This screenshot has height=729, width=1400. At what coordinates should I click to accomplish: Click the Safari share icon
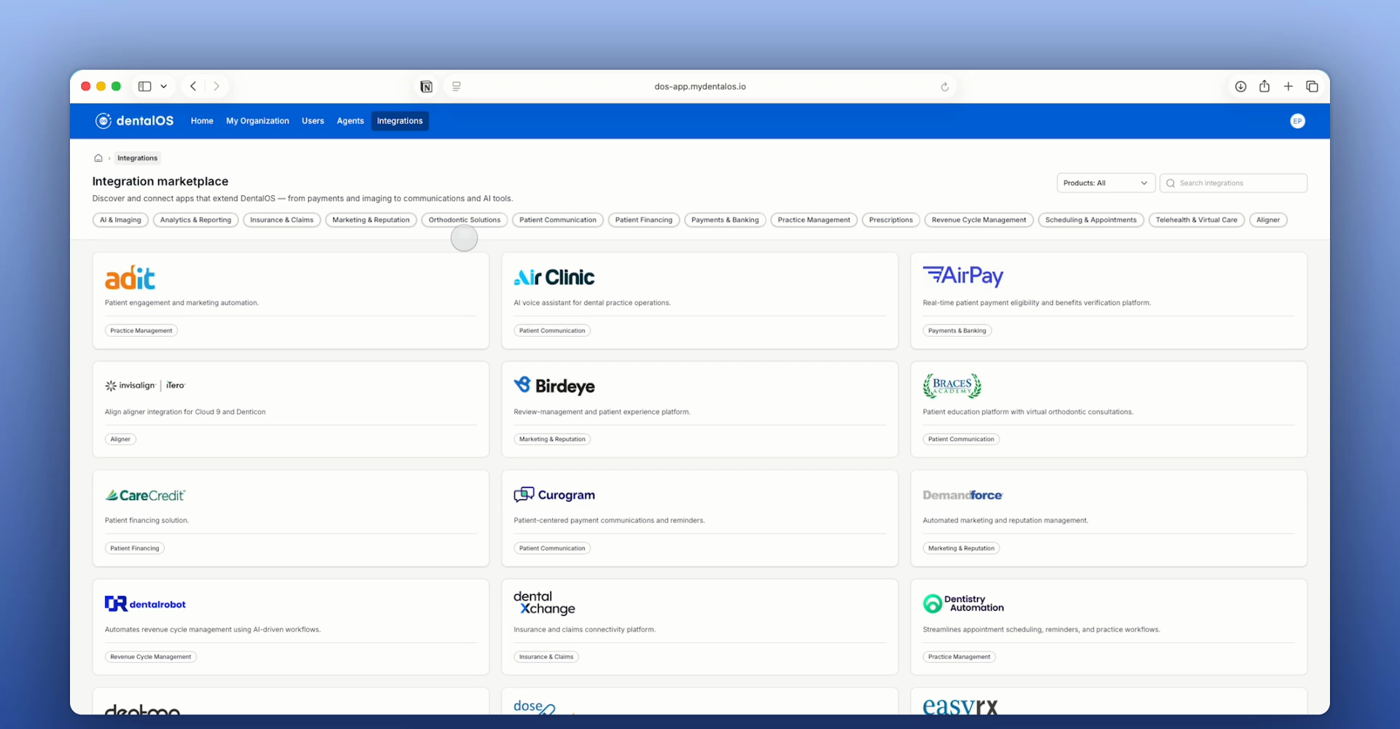point(1264,87)
